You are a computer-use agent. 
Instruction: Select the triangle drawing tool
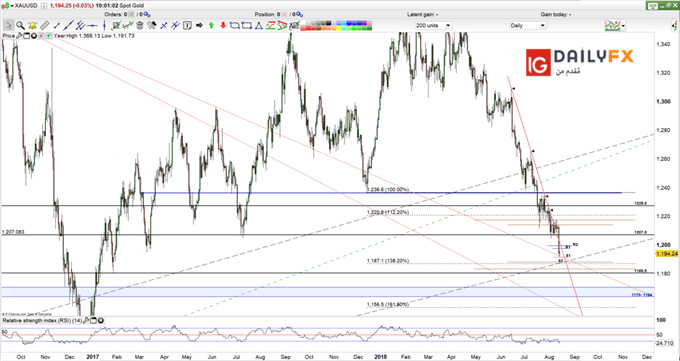coord(258,26)
